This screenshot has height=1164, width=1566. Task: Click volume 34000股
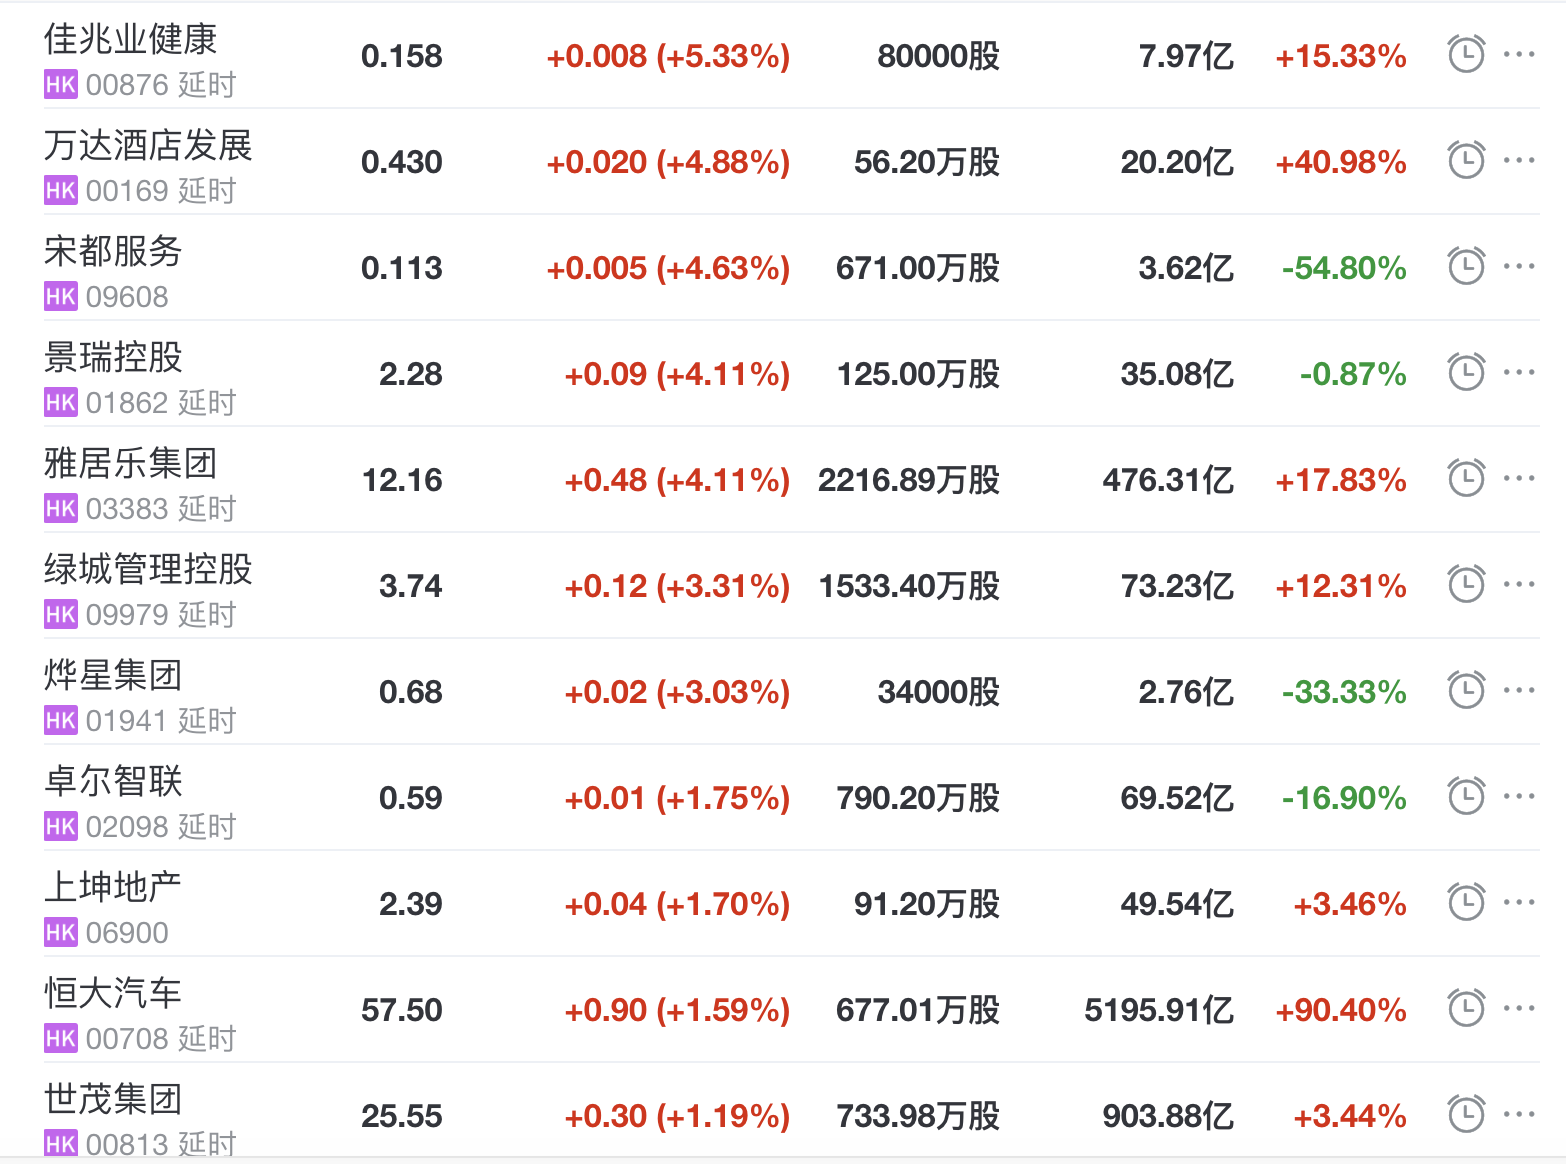pyautogui.click(x=939, y=692)
